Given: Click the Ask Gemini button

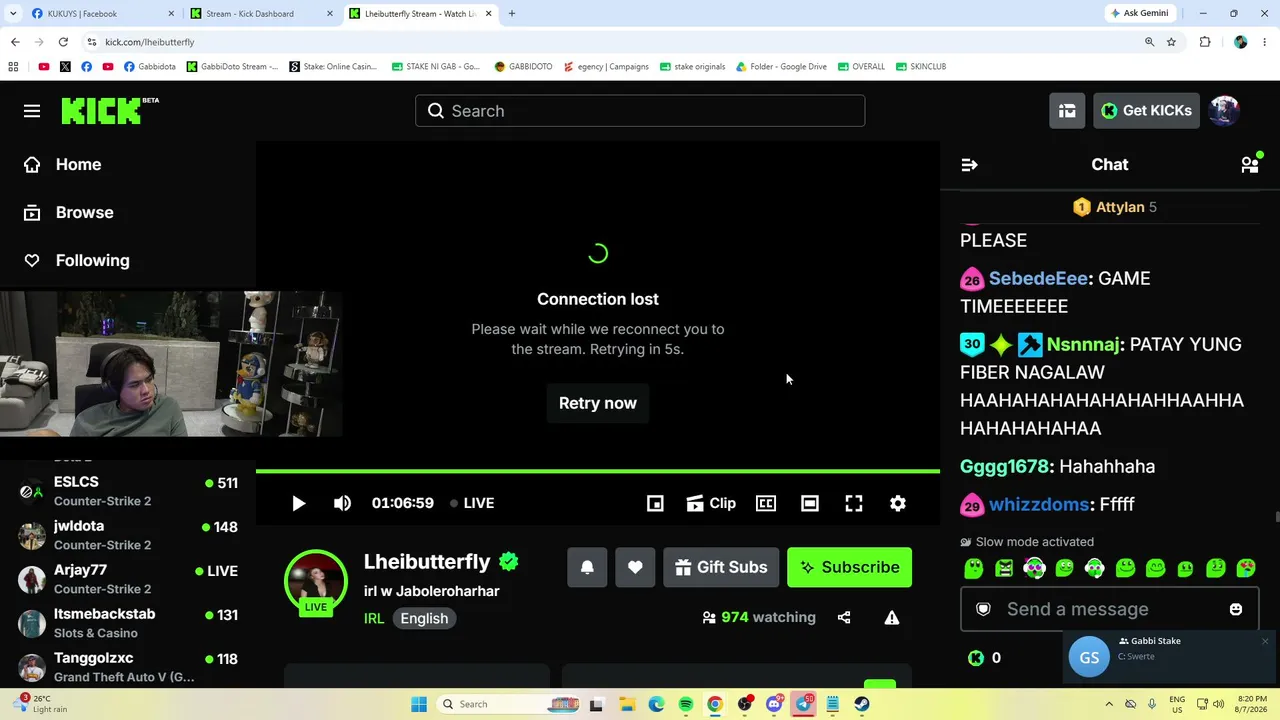Looking at the screenshot, I should click(x=1138, y=14).
